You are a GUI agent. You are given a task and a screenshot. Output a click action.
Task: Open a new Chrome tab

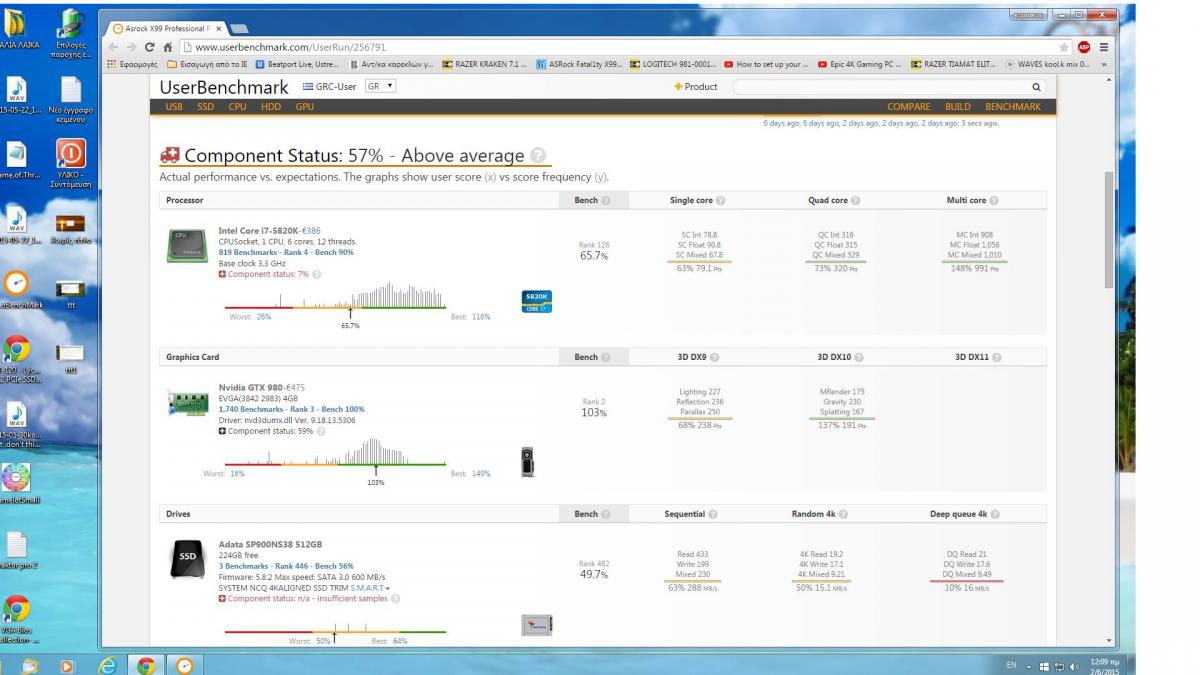pos(240,28)
